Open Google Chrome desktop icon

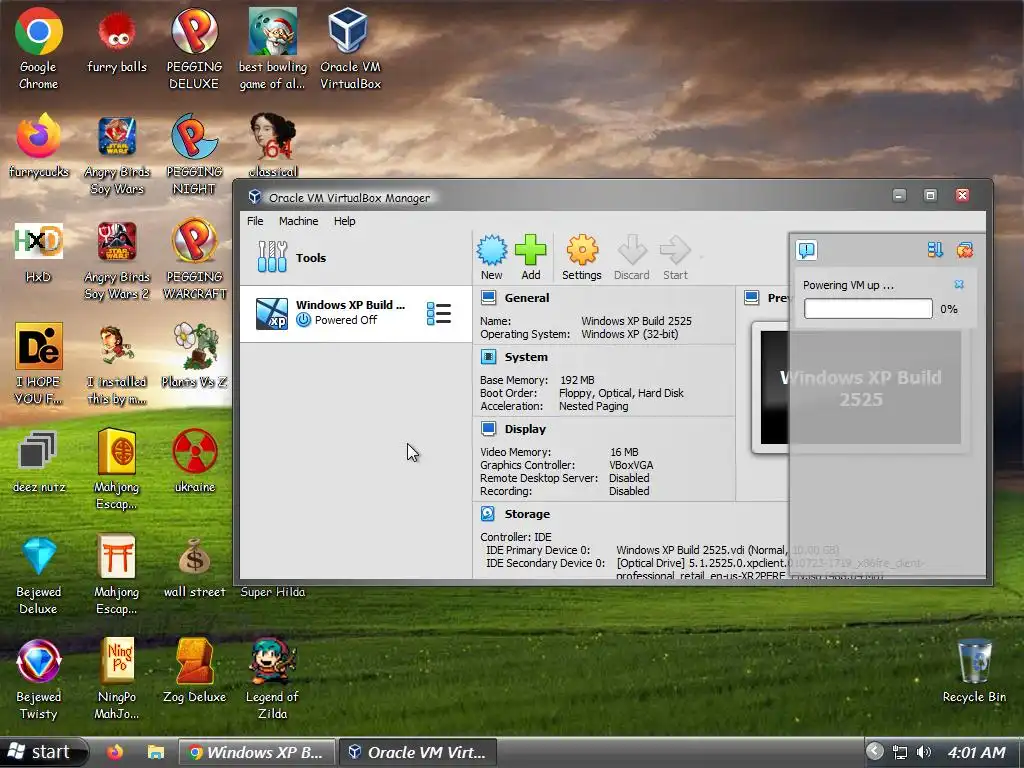pos(38,49)
